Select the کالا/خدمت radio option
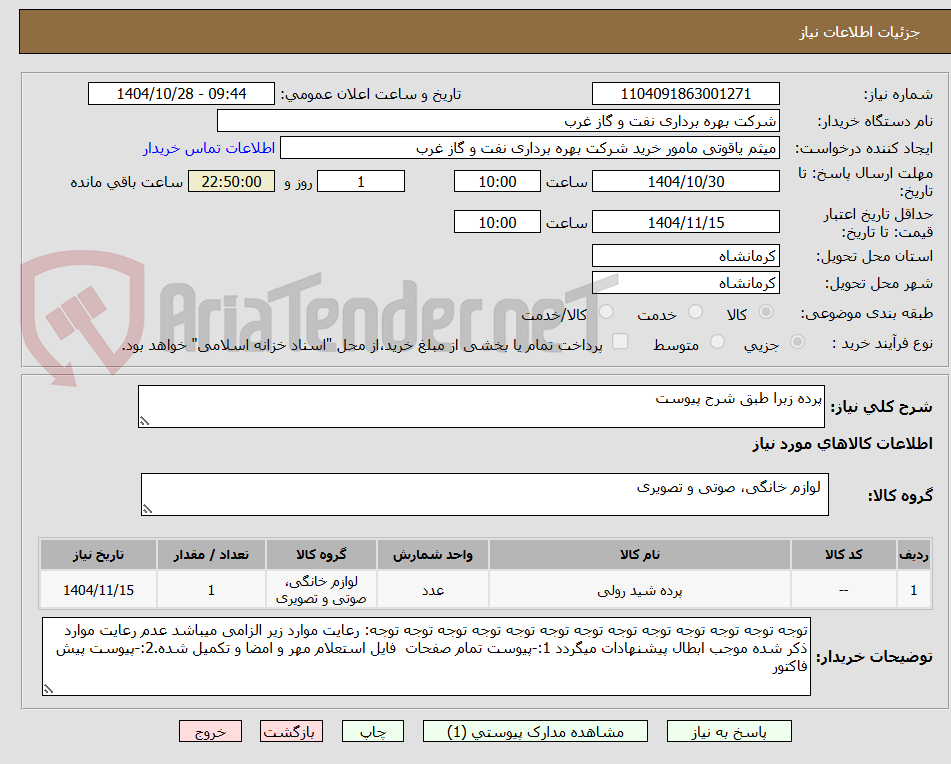Image resolution: width=951 pixels, height=764 pixels. 605,311
